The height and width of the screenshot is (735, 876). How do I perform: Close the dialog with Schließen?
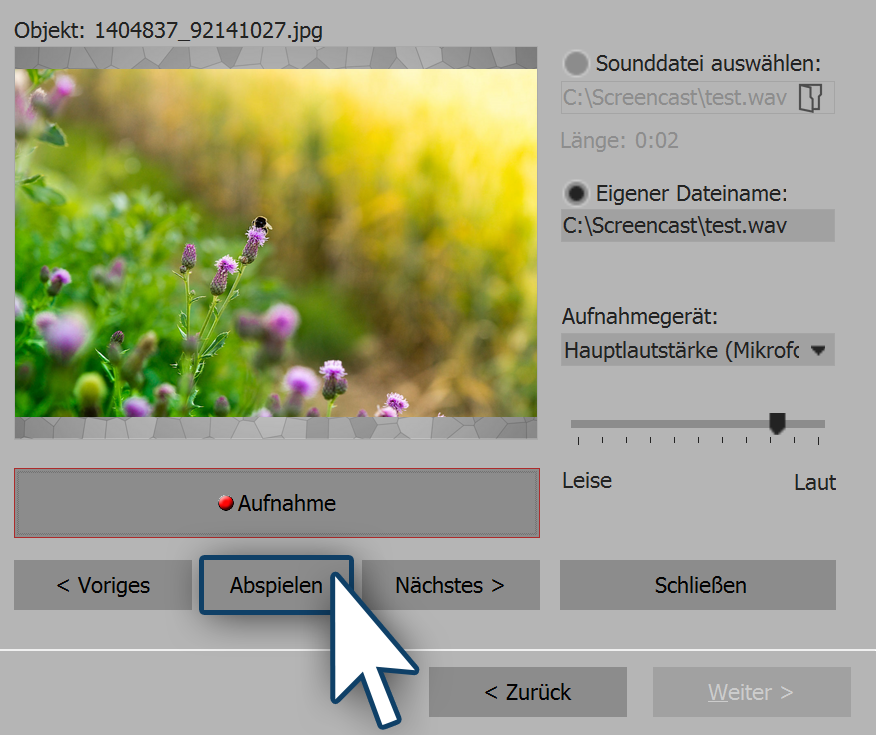[x=697, y=585]
